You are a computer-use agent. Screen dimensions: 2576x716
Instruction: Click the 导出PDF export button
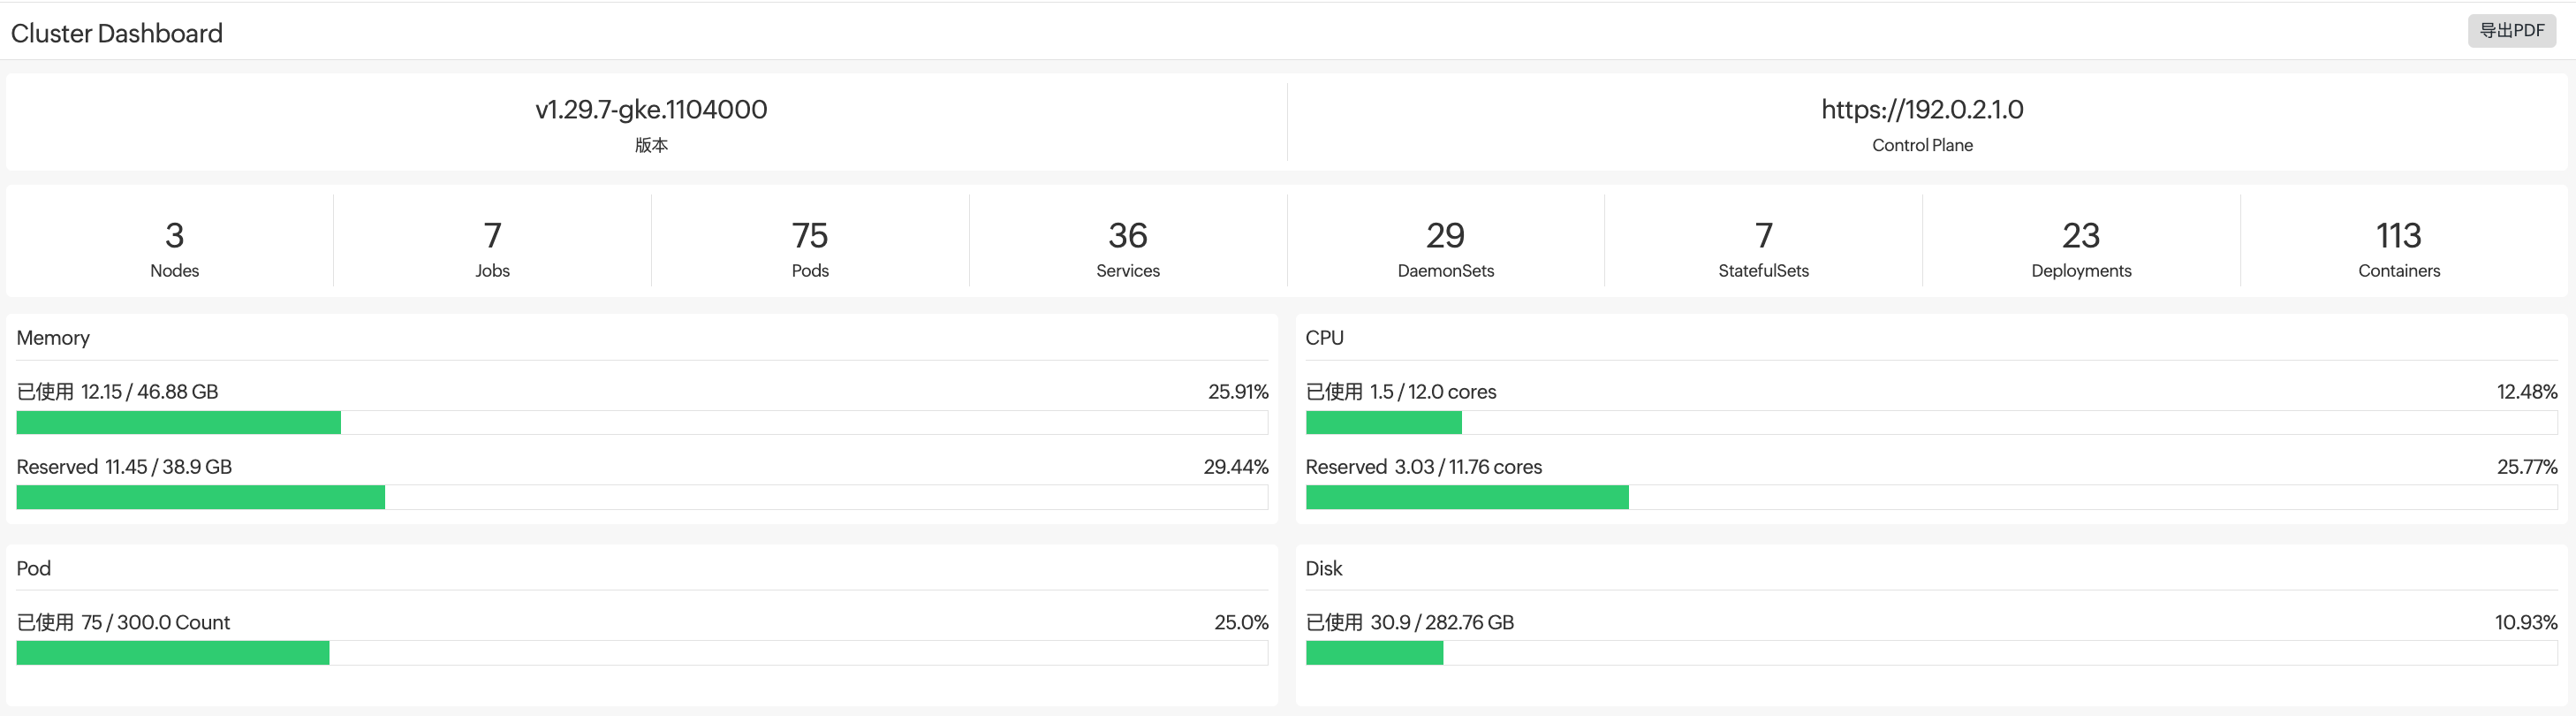2510,31
